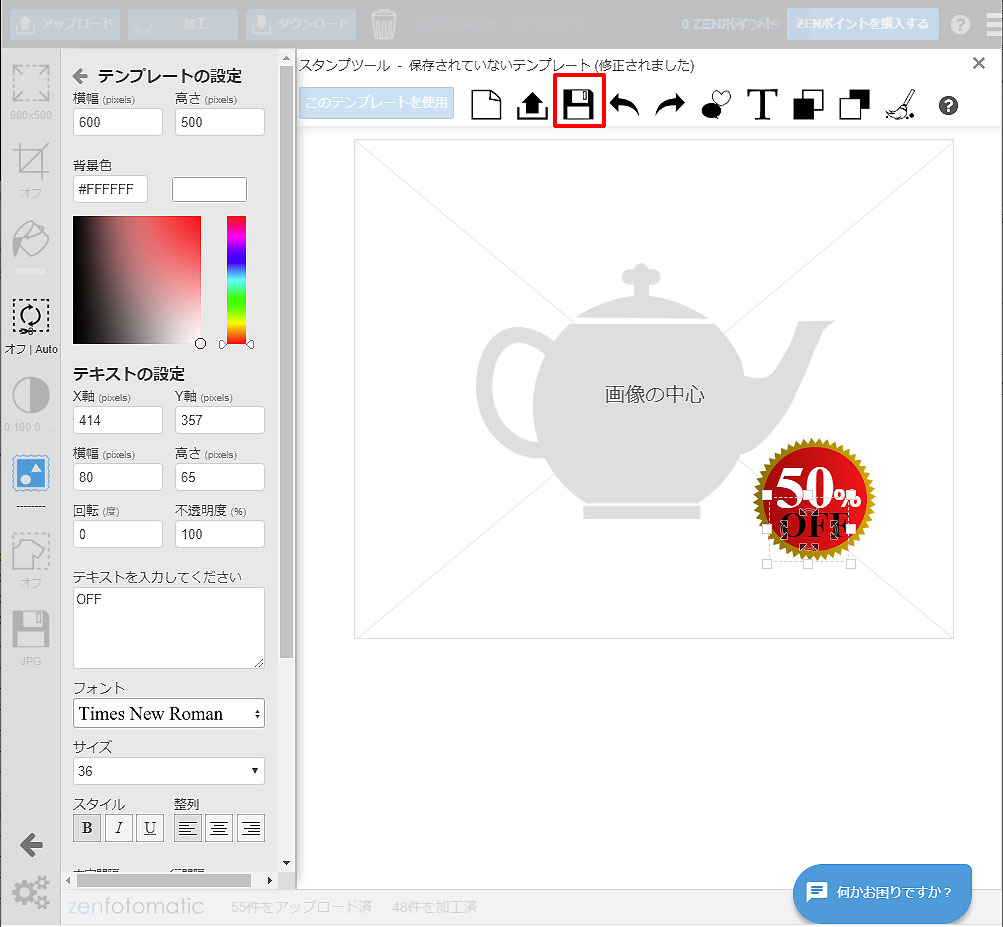1003x927 pixels.
Task: Select center text alignment
Action: (x=219, y=828)
